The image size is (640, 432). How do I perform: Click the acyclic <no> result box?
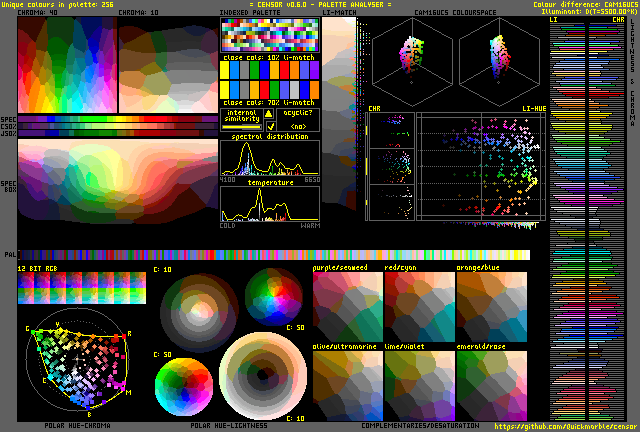tap(298, 120)
